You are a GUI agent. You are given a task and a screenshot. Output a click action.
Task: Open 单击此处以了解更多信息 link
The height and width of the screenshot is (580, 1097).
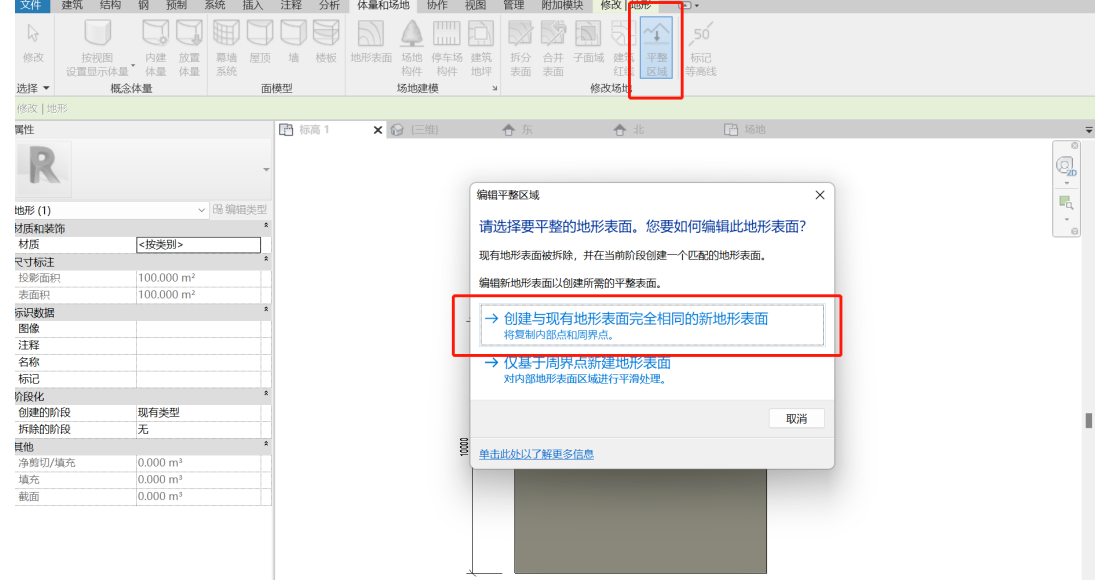tap(536, 454)
